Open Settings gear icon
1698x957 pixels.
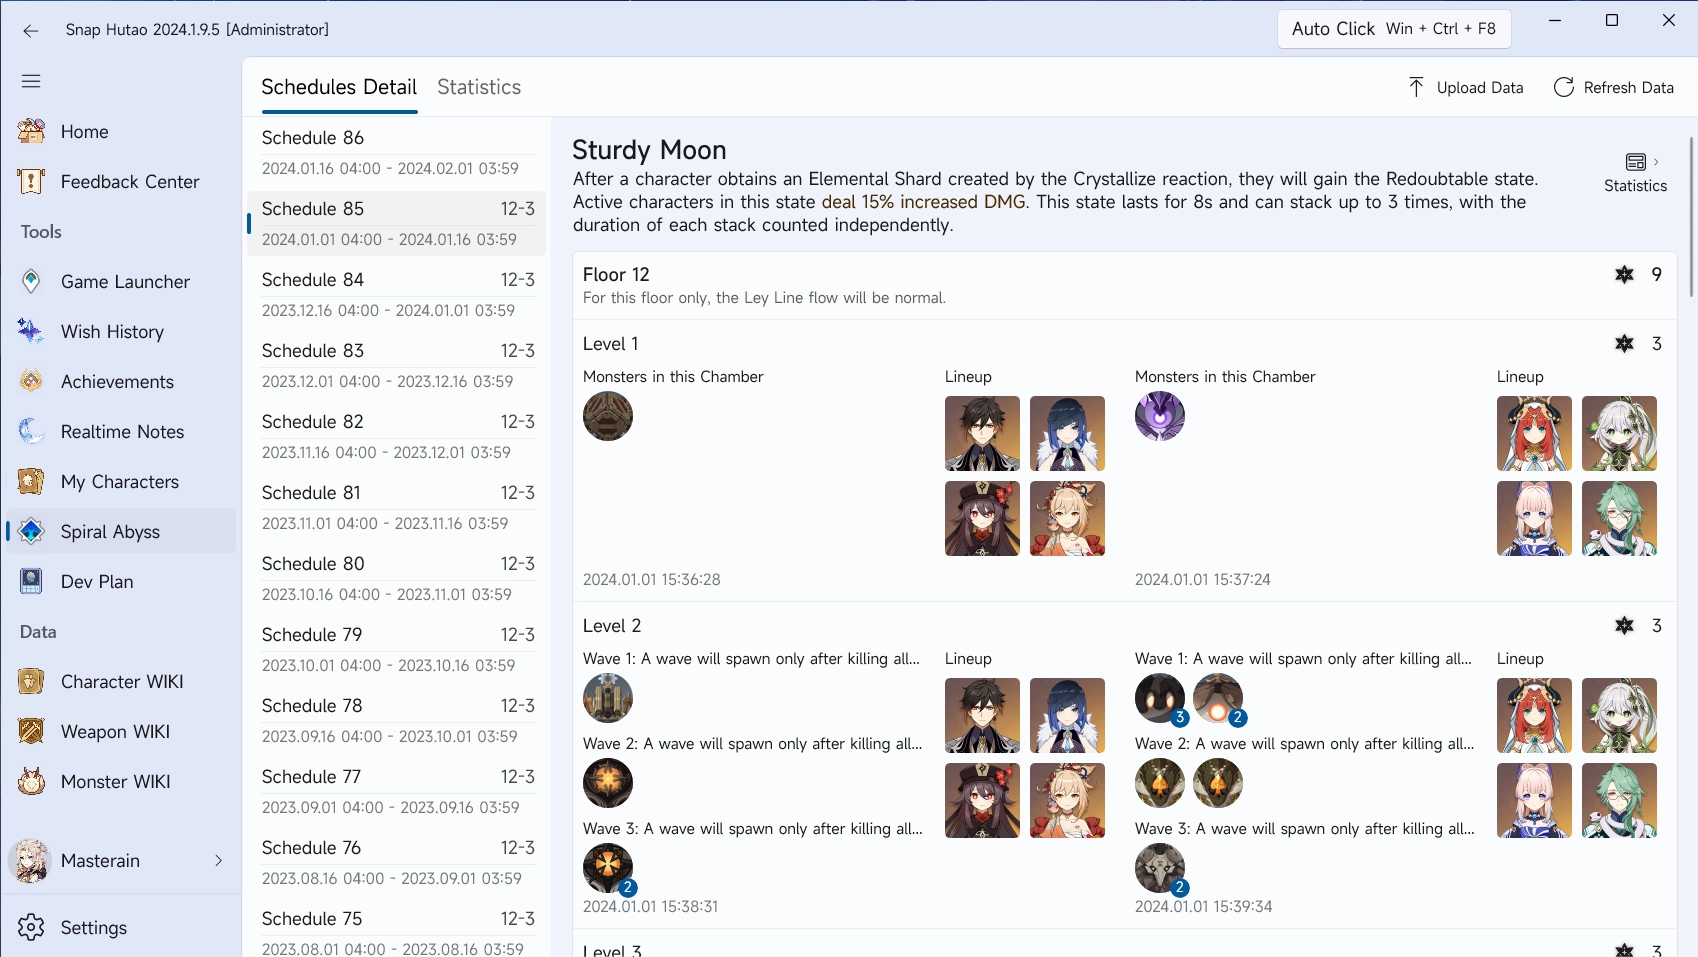pos(31,927)
